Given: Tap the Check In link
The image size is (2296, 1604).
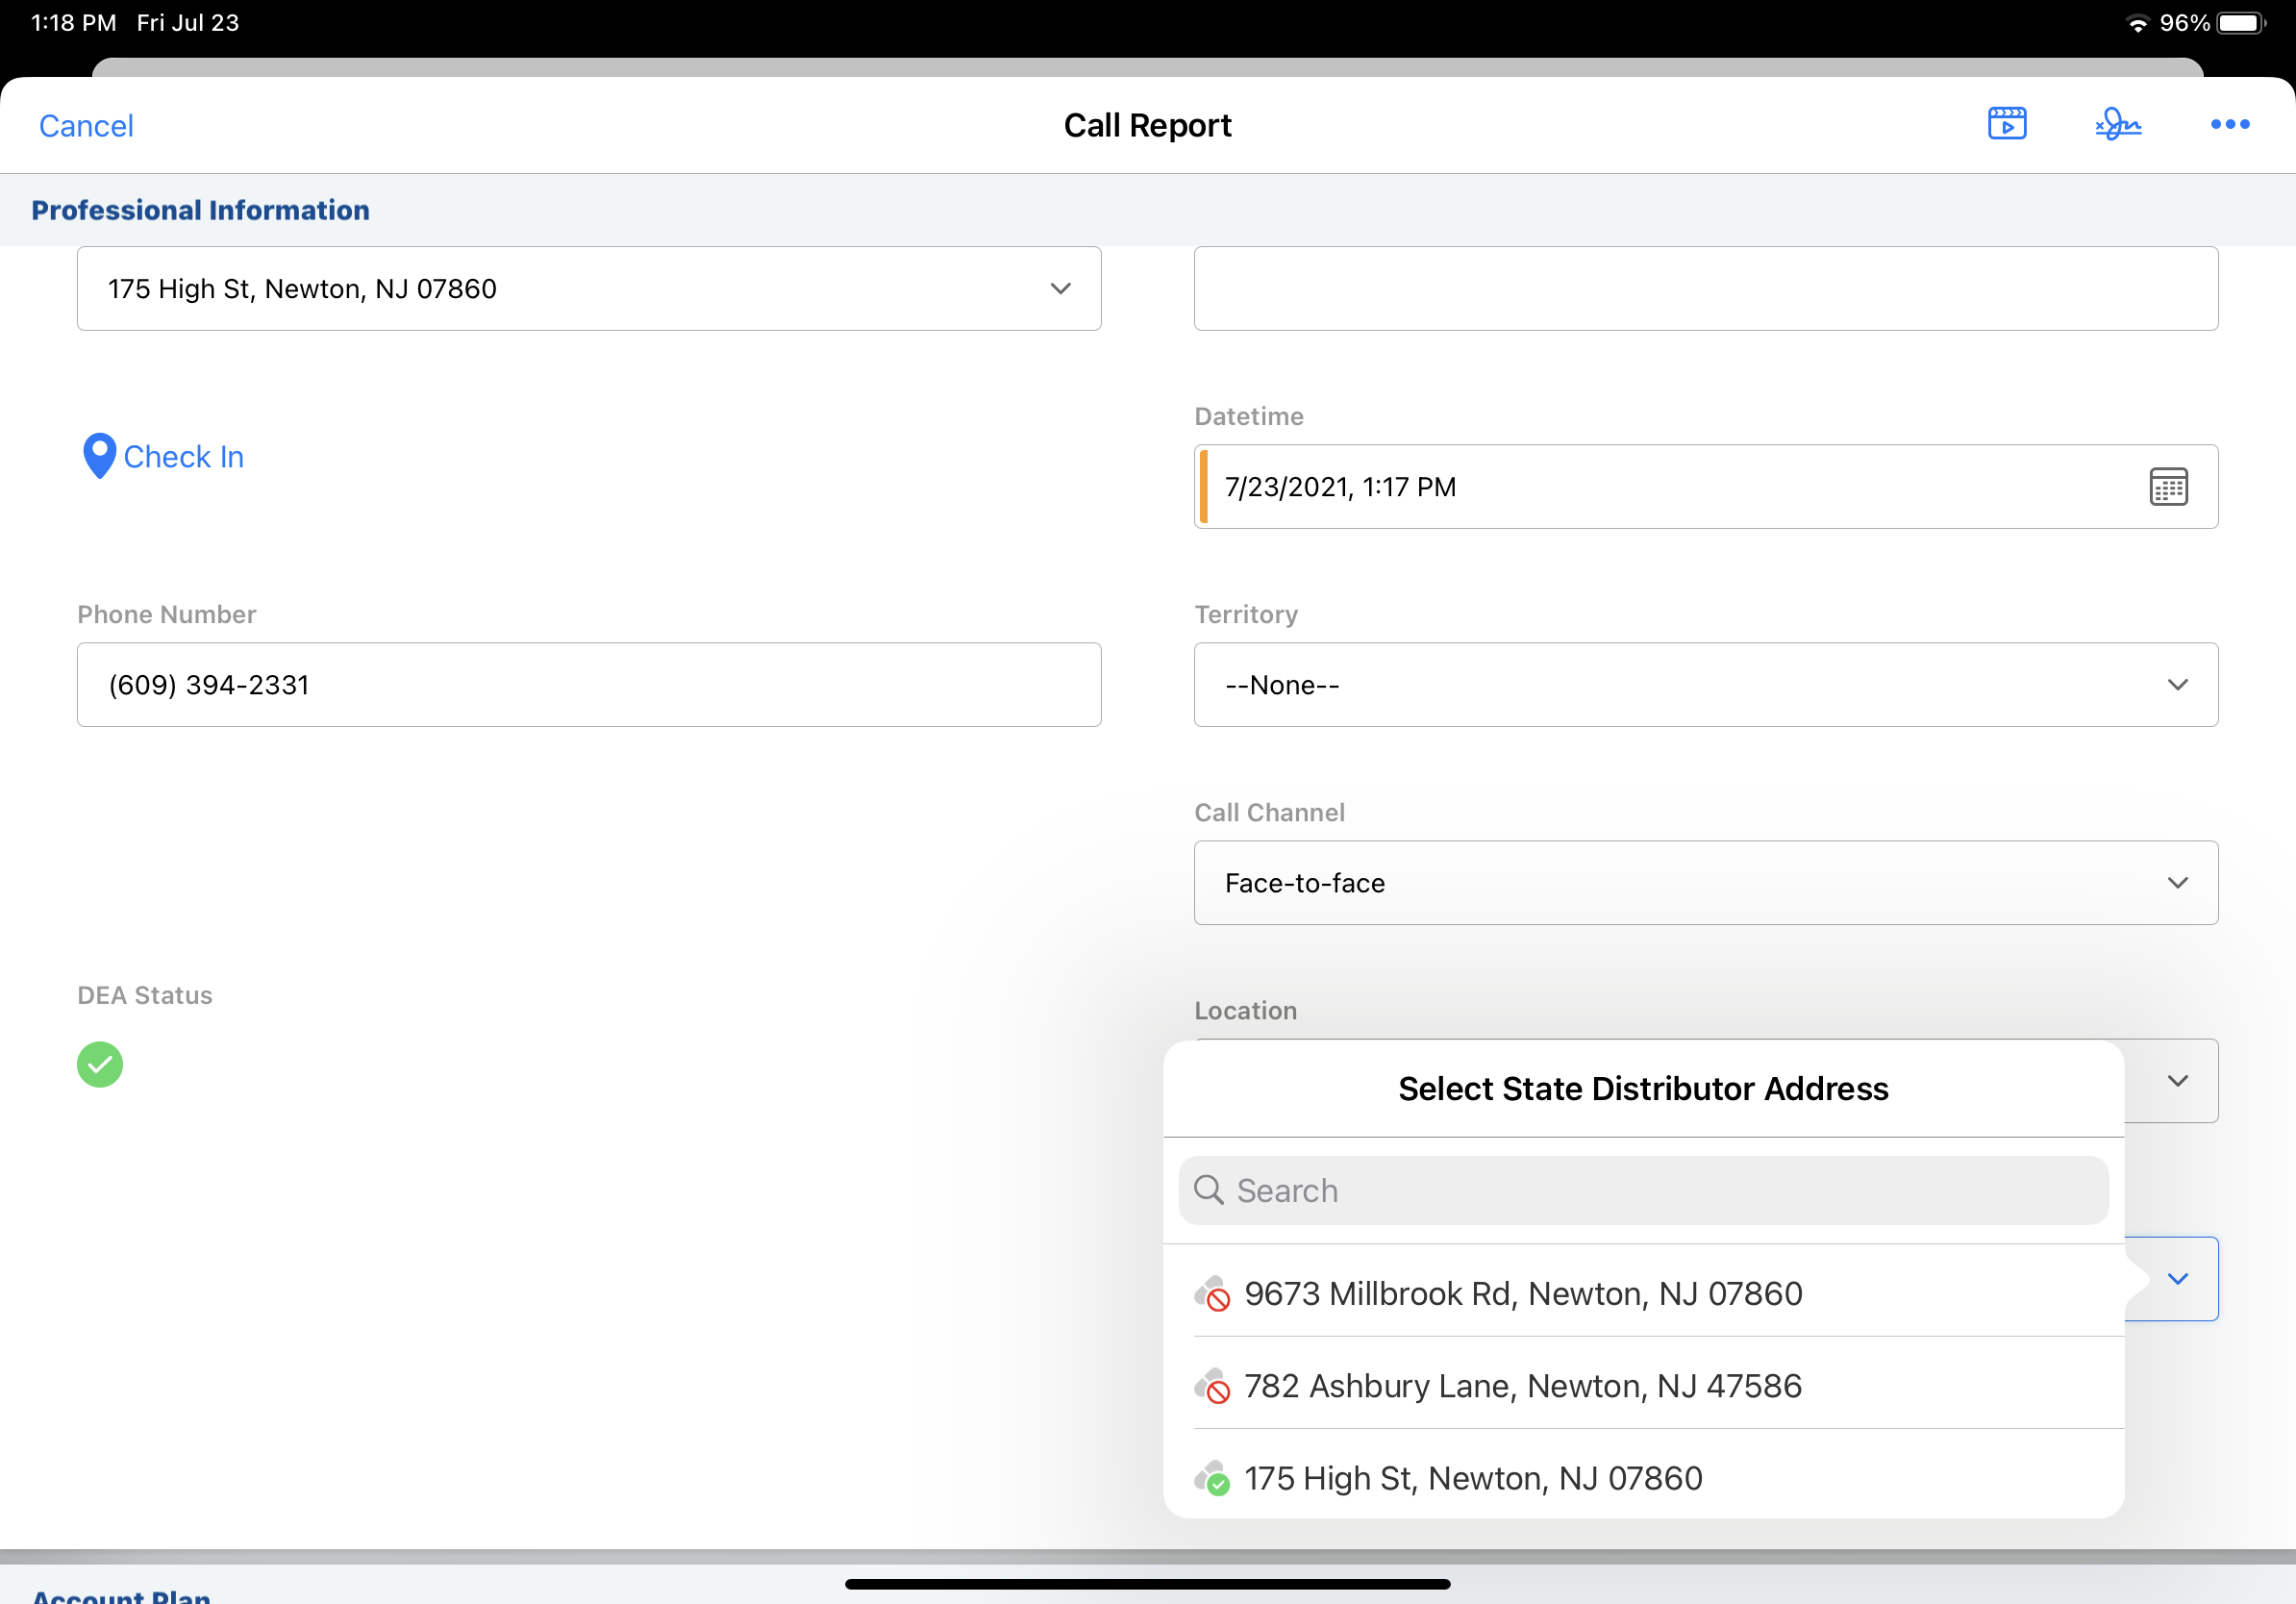Looking at the screenshot, I should (183, 457).
